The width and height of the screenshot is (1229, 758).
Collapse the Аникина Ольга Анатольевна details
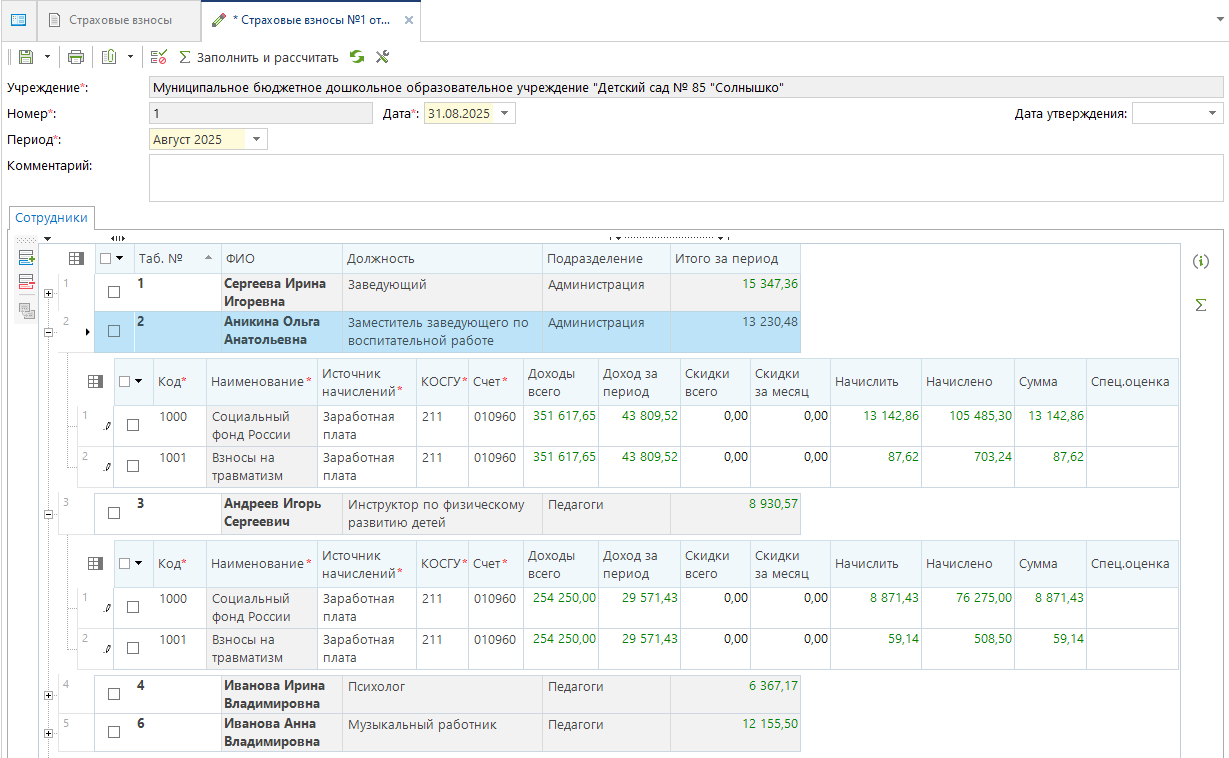49,332
